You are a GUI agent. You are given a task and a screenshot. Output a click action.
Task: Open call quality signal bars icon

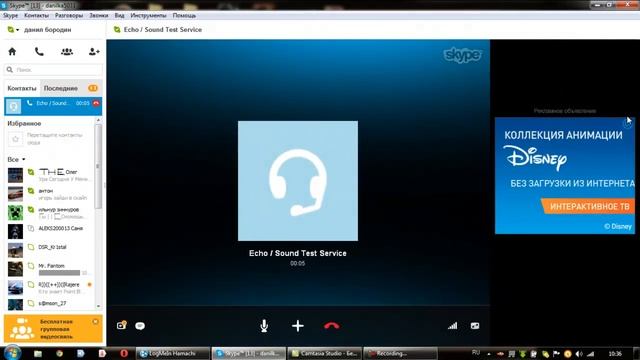point(453,326)
